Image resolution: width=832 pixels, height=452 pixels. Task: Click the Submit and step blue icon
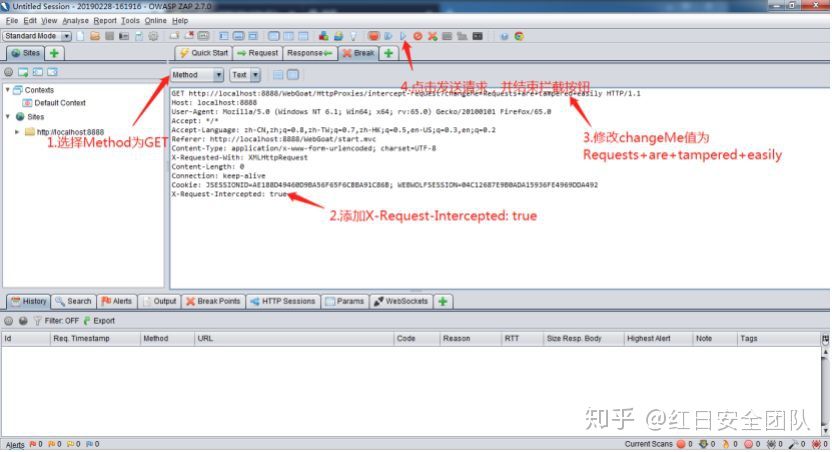click(388, 36)
